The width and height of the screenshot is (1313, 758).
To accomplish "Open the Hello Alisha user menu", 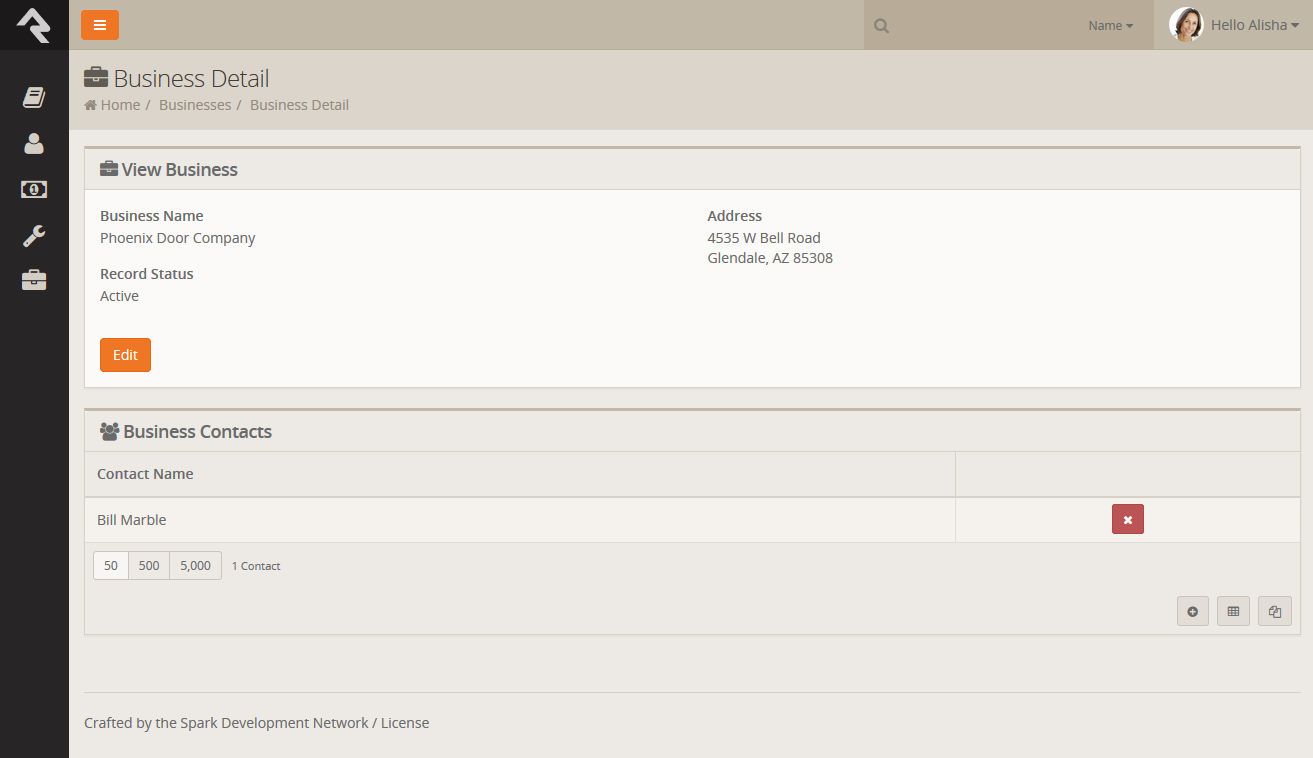I will tap(1235, 25).
